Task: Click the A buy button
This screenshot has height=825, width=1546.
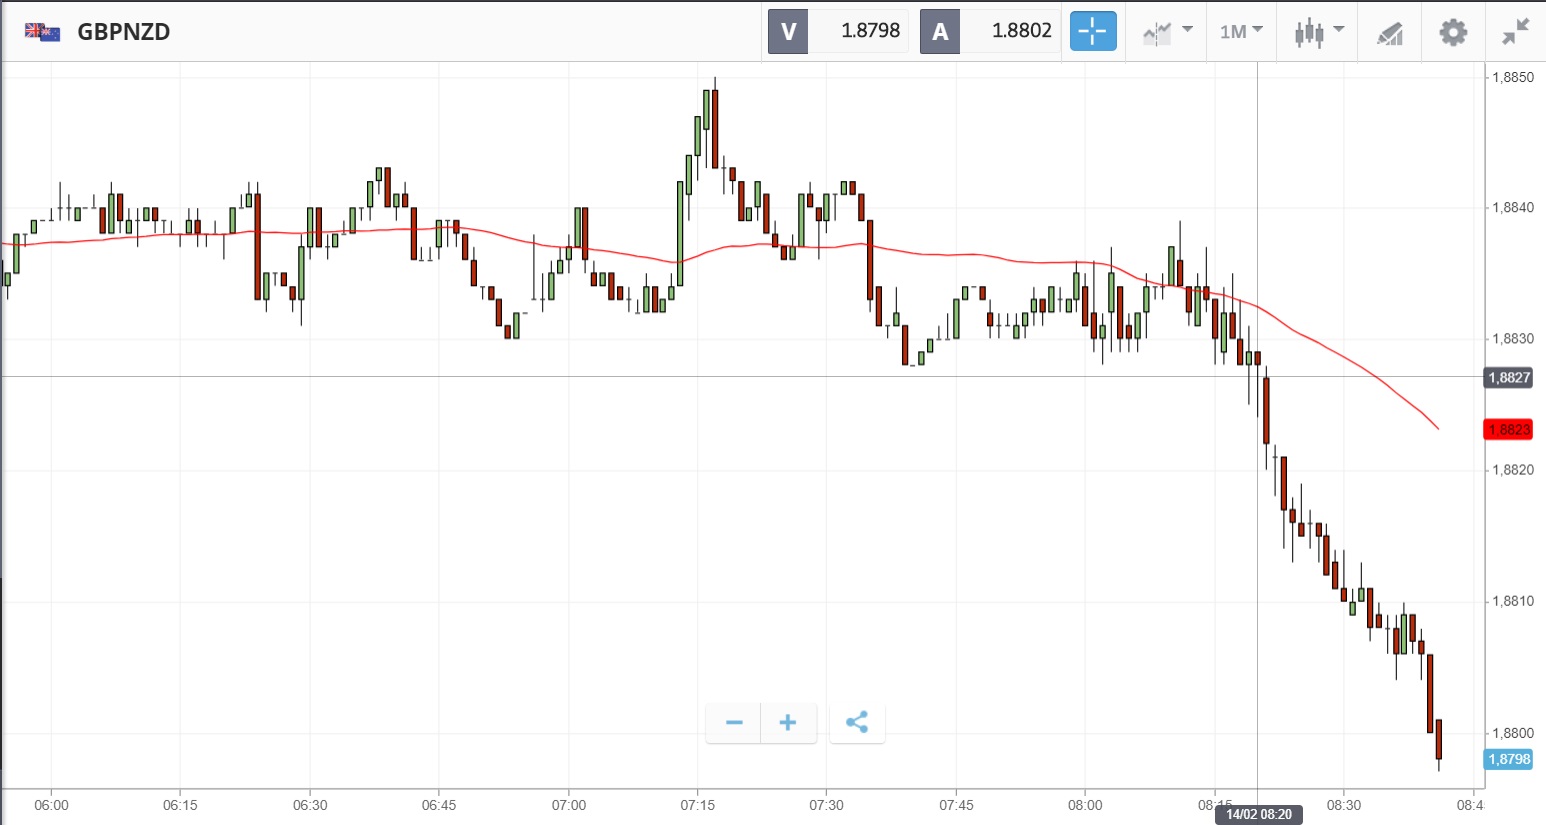Action: (940, 32)
